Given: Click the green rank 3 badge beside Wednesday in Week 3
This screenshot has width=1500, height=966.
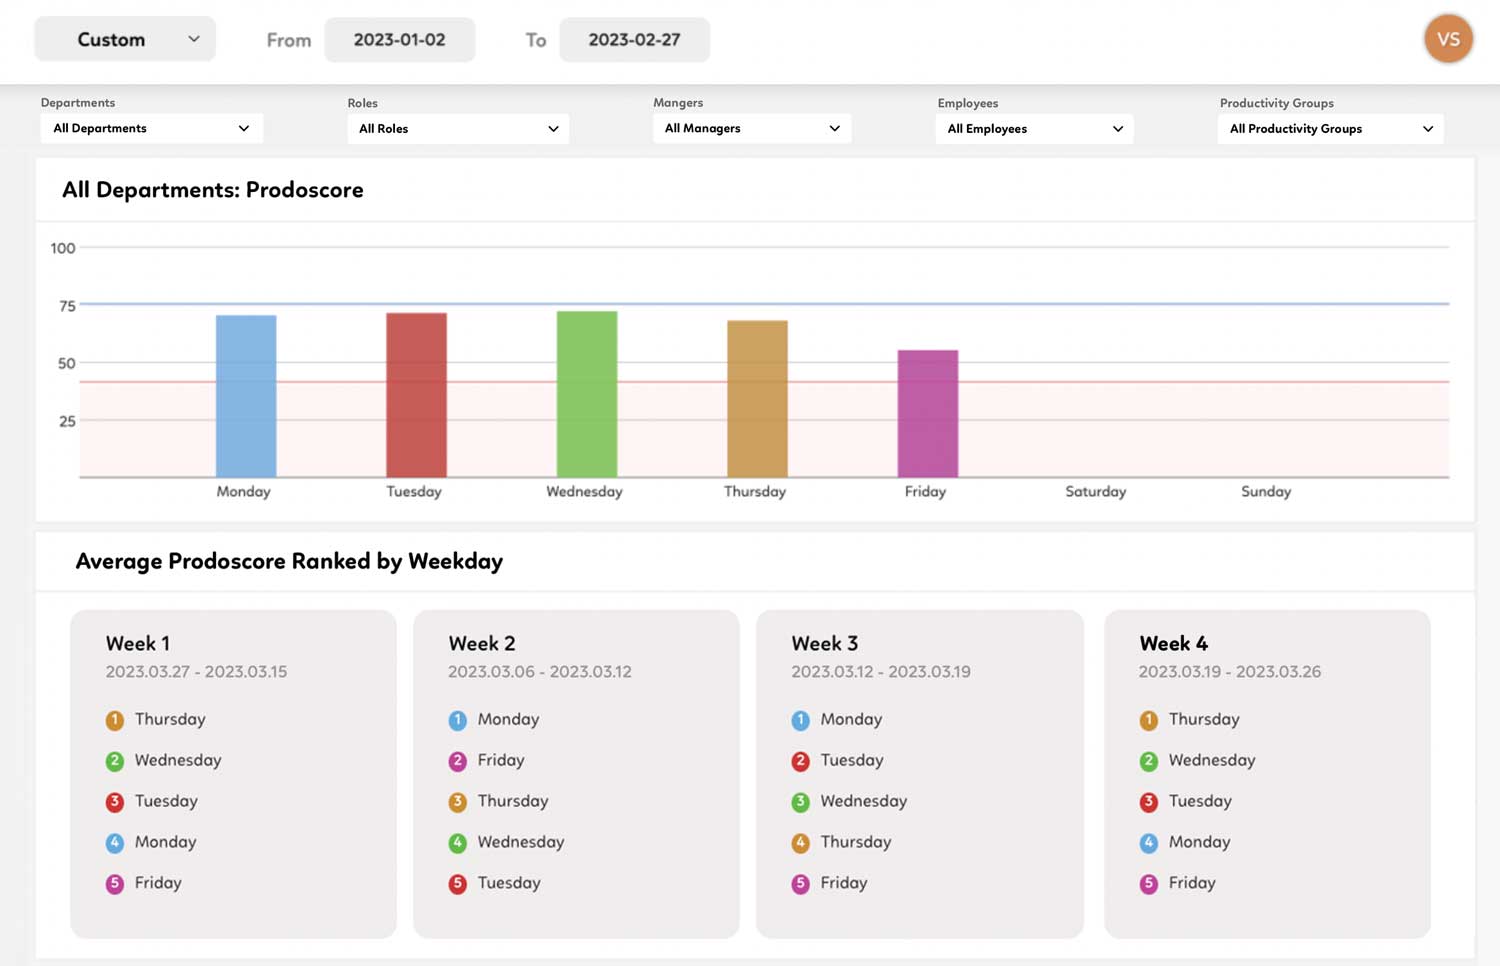Looking at the screenshot, I should pyautogui.click(x=801, y=801).
